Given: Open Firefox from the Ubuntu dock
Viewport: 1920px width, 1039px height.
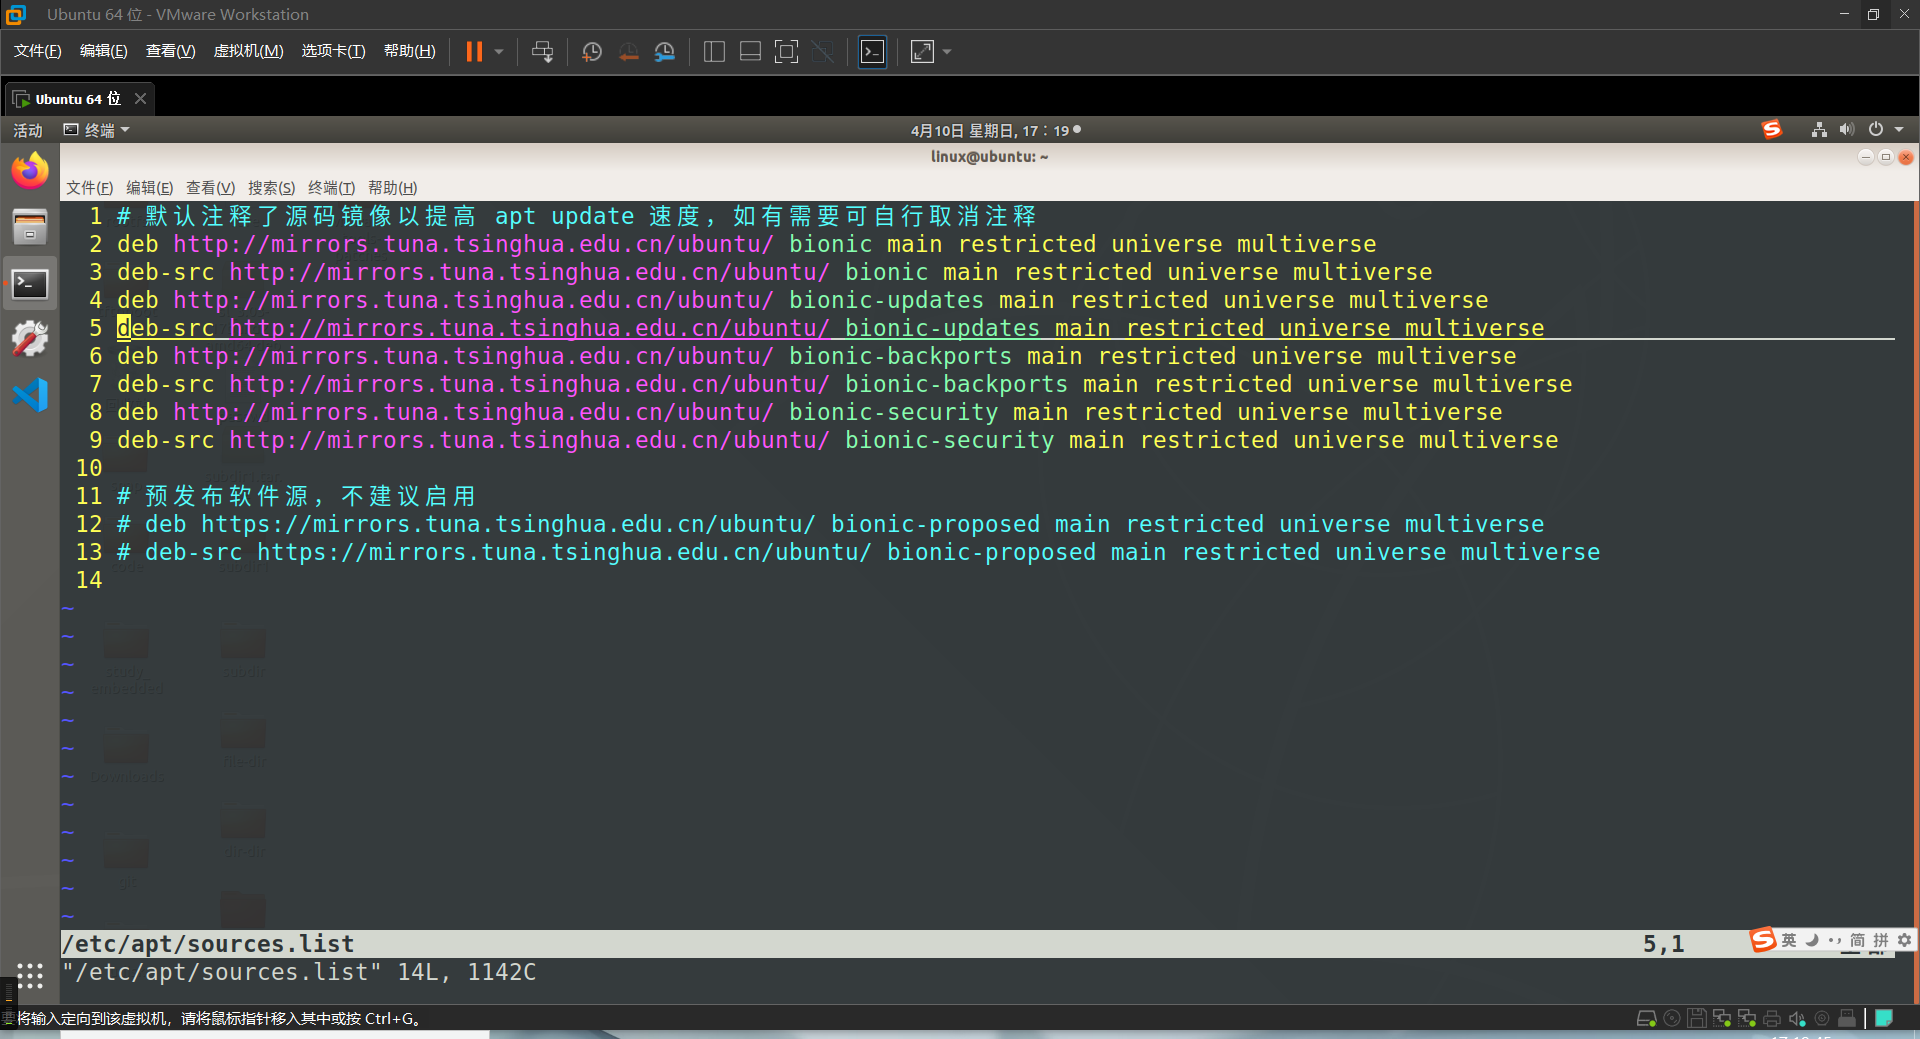Looking at the screenshot, I should [x=30, y=171].
